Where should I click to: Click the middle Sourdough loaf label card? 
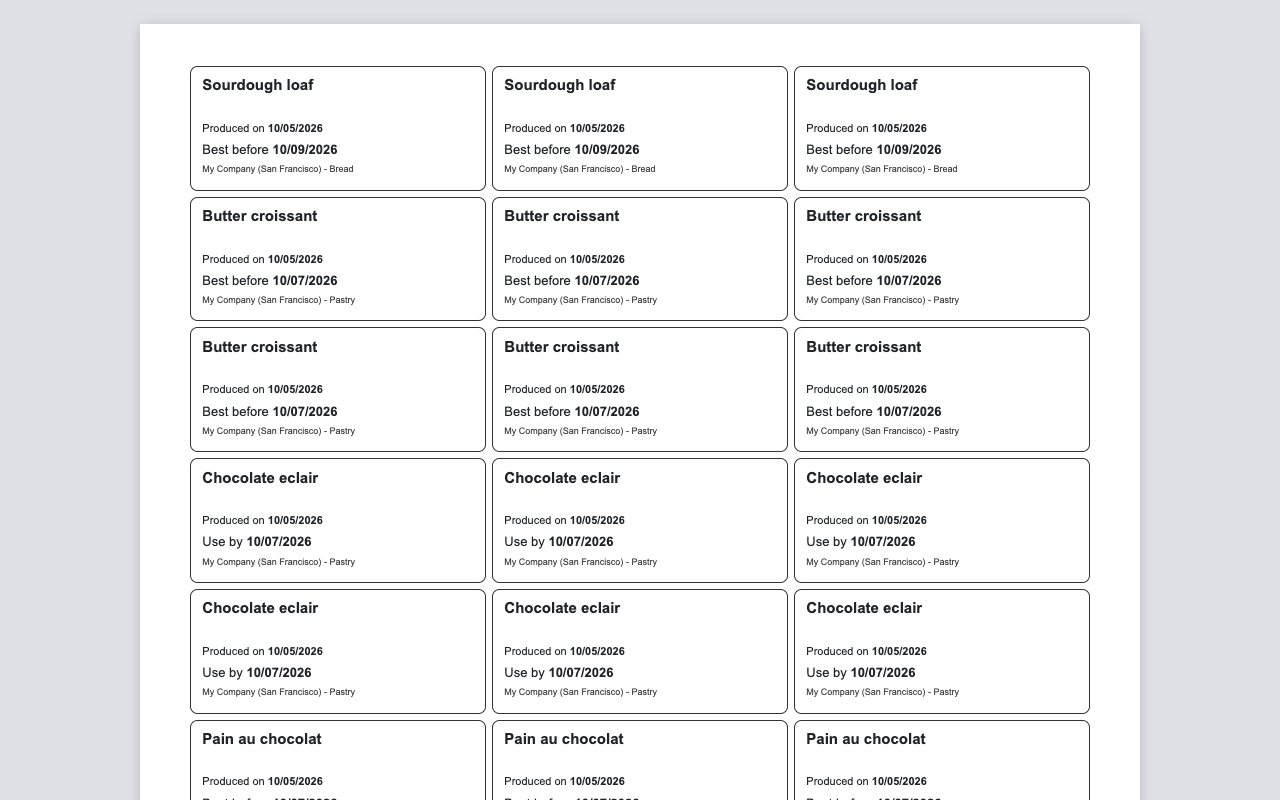pos(640,128)
